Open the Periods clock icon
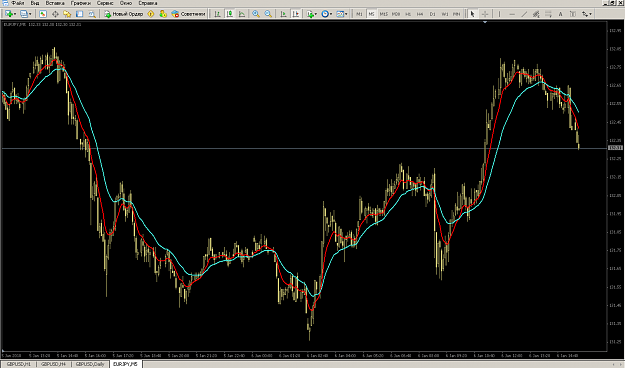The image size is (625, 368). [325, 14]
